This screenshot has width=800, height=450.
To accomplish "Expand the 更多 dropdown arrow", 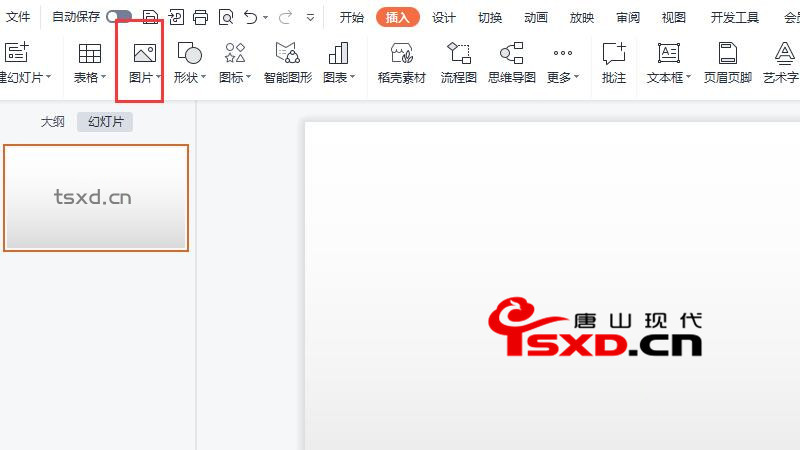I will [x=577, y=77].
